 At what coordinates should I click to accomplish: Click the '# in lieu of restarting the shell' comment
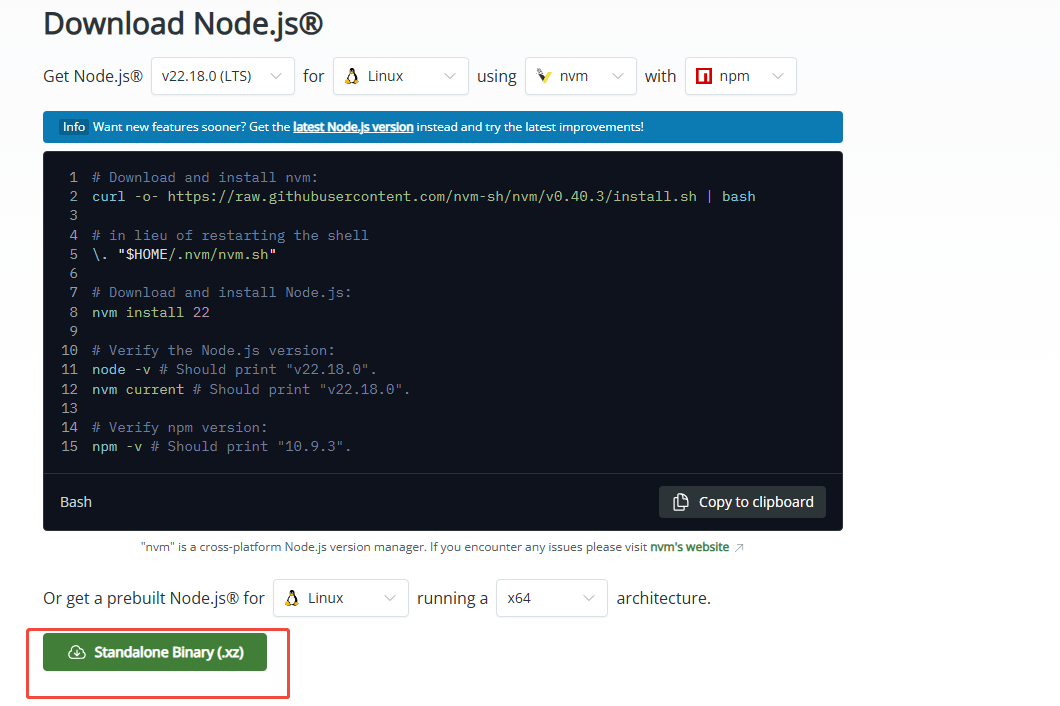click(230, 235)
